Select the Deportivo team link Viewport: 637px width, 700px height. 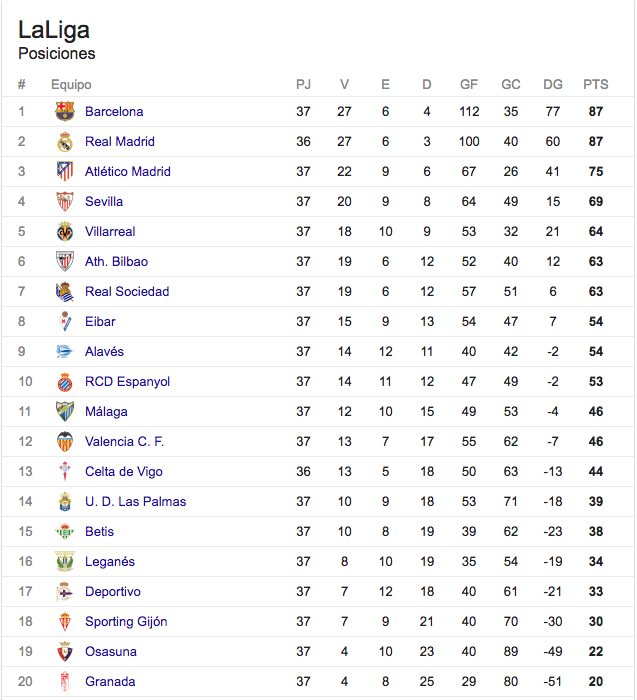[x=113, y=592]
